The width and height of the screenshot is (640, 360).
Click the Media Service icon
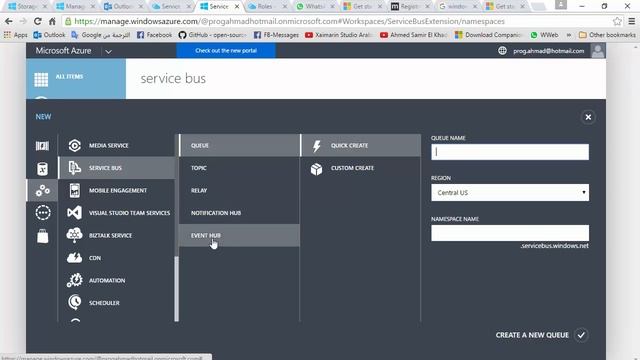75,145
